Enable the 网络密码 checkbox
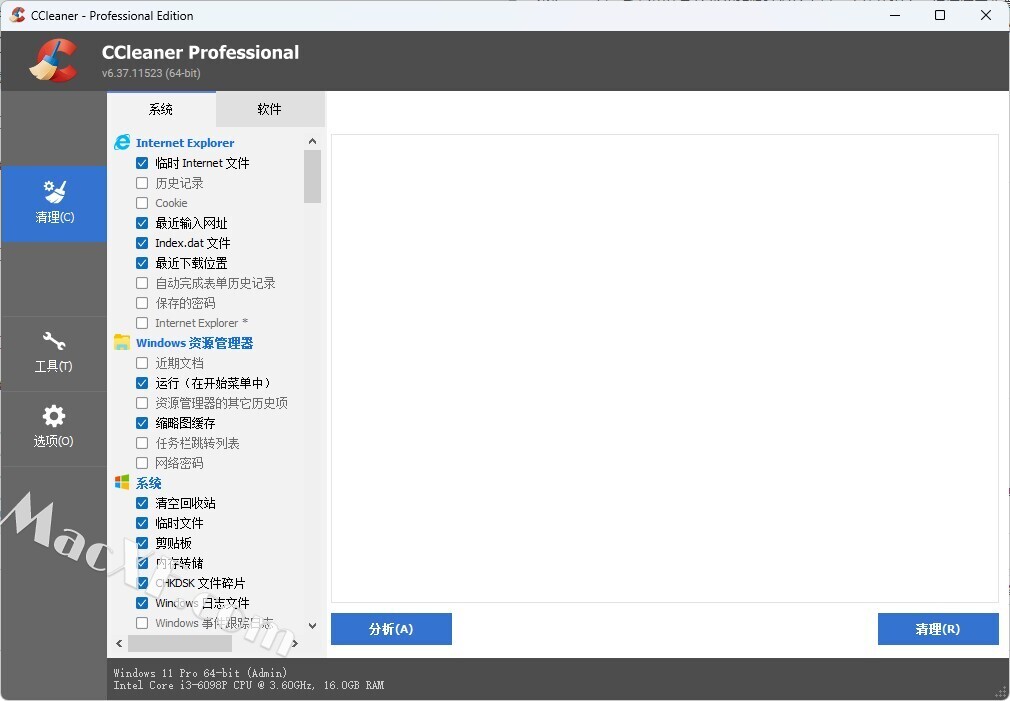Image resolution: width=1010 pixels, height=701 pixels. pos(142,463)
